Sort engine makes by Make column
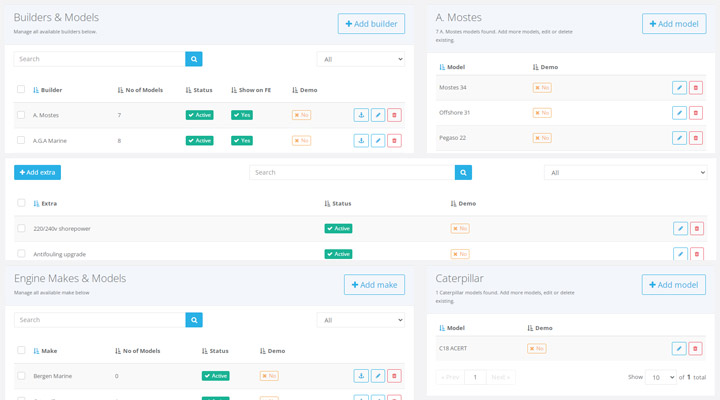 (45, 351)
